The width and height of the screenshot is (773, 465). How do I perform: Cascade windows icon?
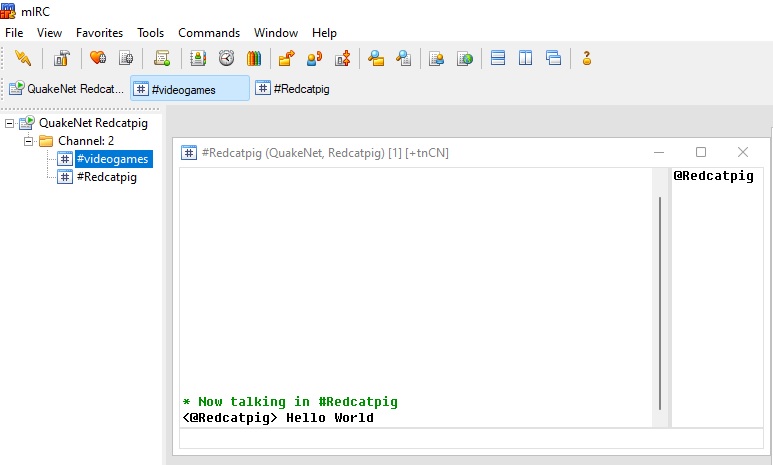pyautogui.click(x=554, y=58)
